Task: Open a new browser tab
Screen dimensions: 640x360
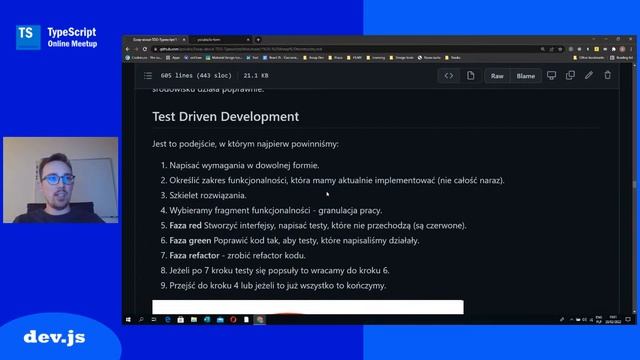Action: pos(258,40)
